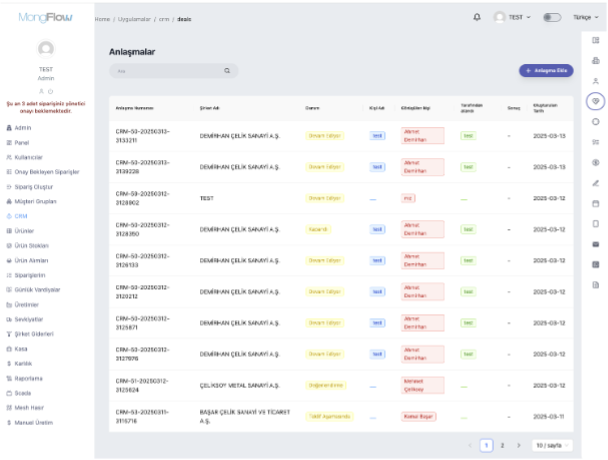
Task: Open Raporlama in the sidebar
Action: [28, 378]
